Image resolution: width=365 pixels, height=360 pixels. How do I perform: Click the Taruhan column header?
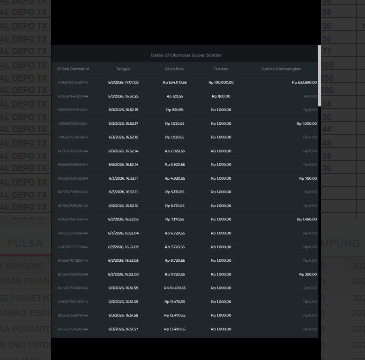tap(221, 69)
